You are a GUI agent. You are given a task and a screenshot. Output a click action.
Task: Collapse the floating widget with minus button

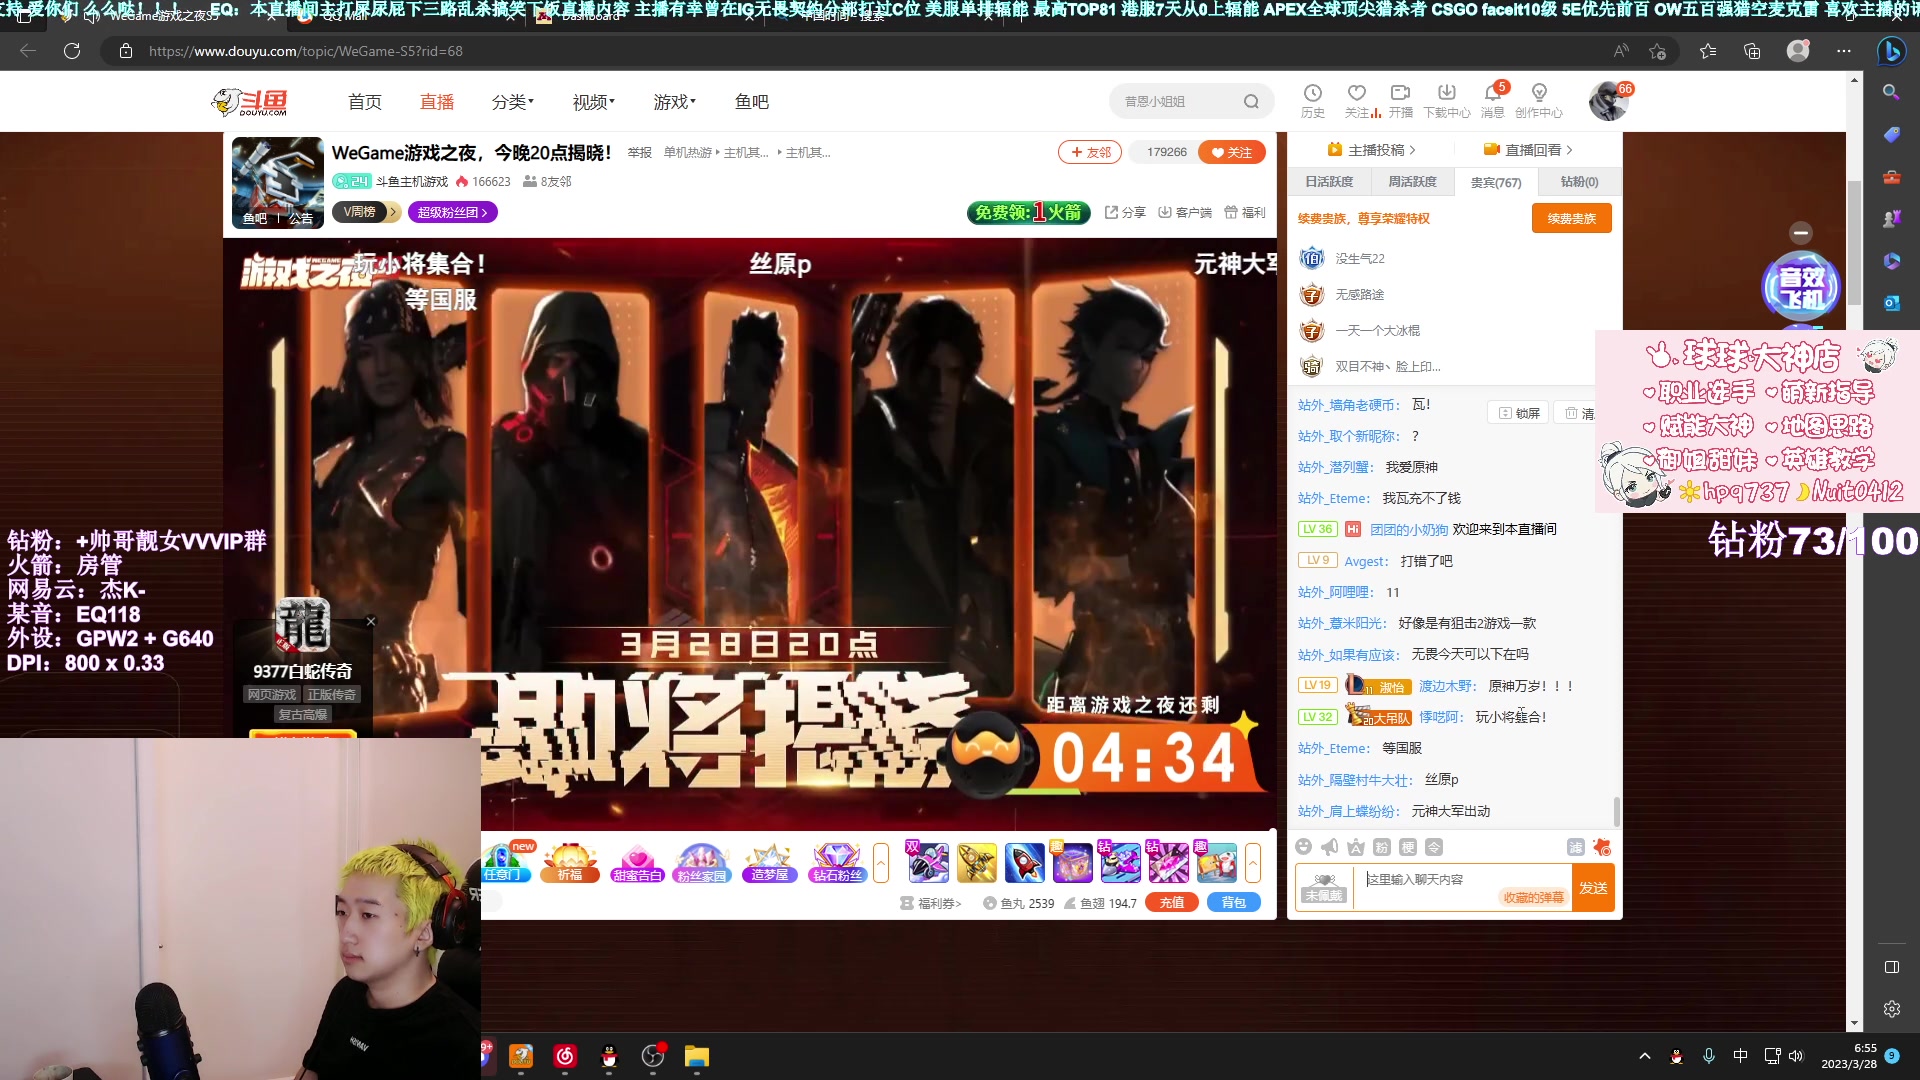(1801, 232)
